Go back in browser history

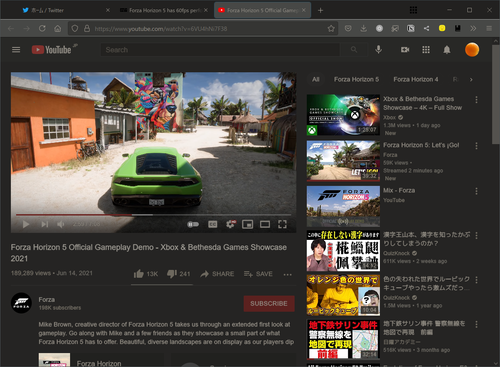coord(11,28)
